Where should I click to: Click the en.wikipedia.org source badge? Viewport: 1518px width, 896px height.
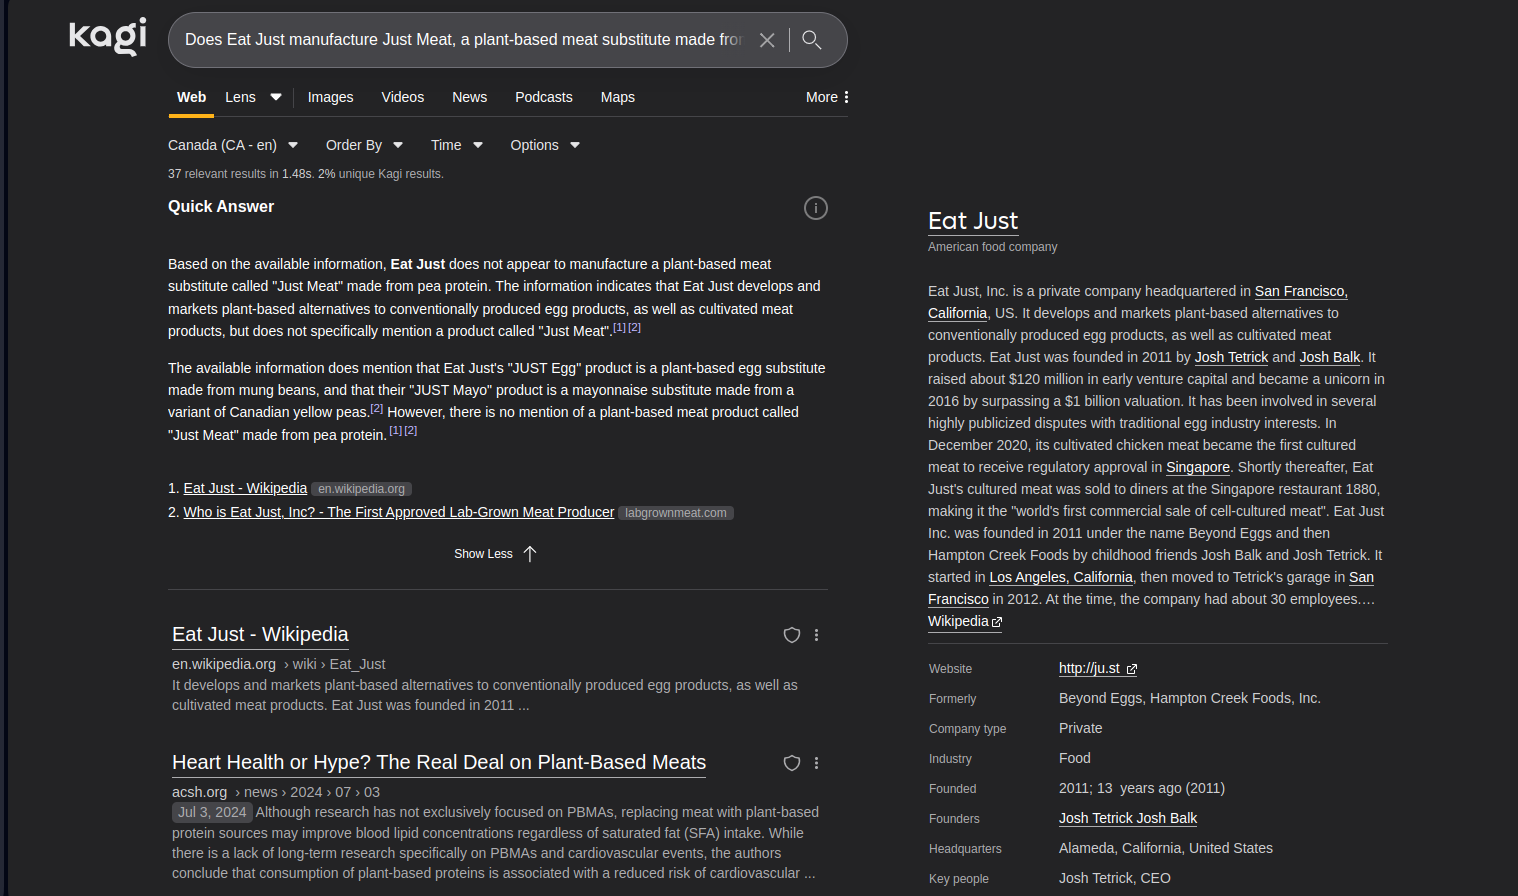click(361, 489)
